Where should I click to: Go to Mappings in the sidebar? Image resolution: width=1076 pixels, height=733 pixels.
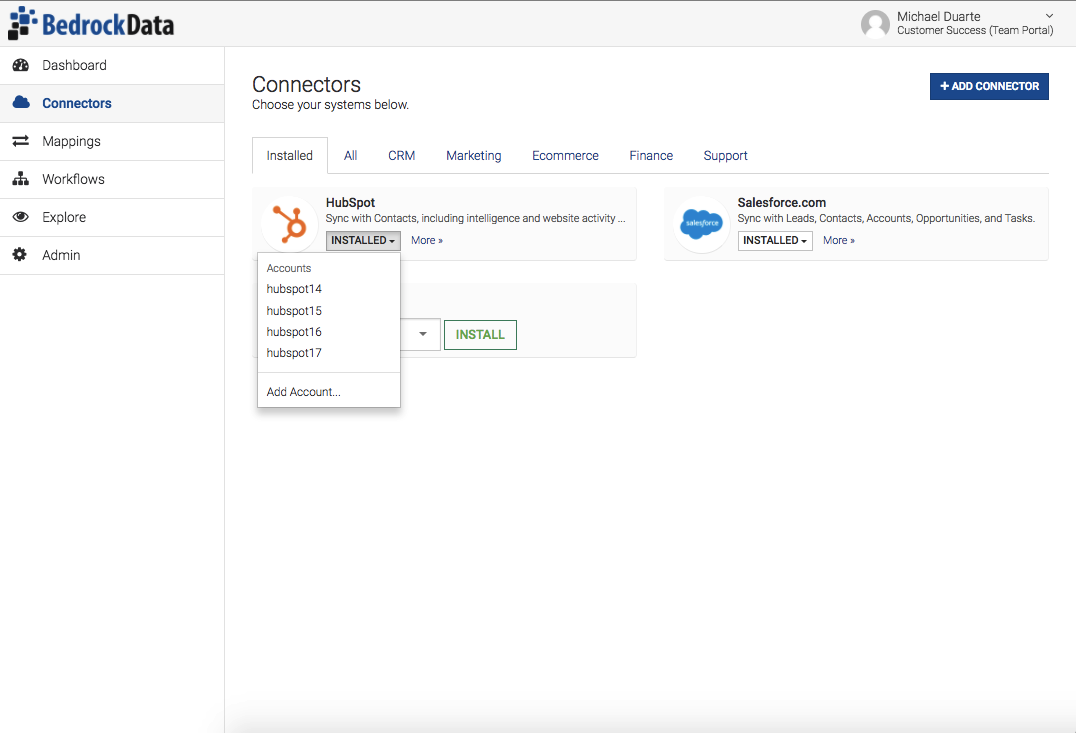point(113,141)
